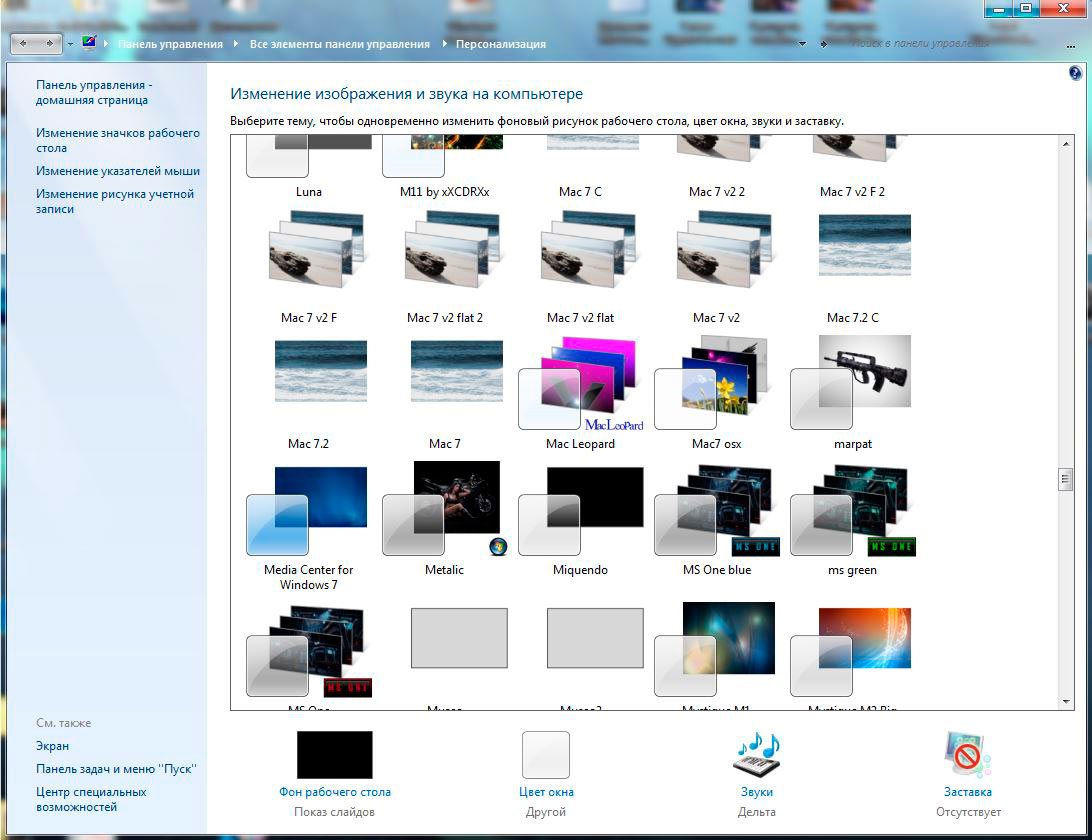The height and width of the screenshot is (840, 1092).
Task: Apply the Mac 7 ocean theme icon
Action: click(x=457, y=371)
